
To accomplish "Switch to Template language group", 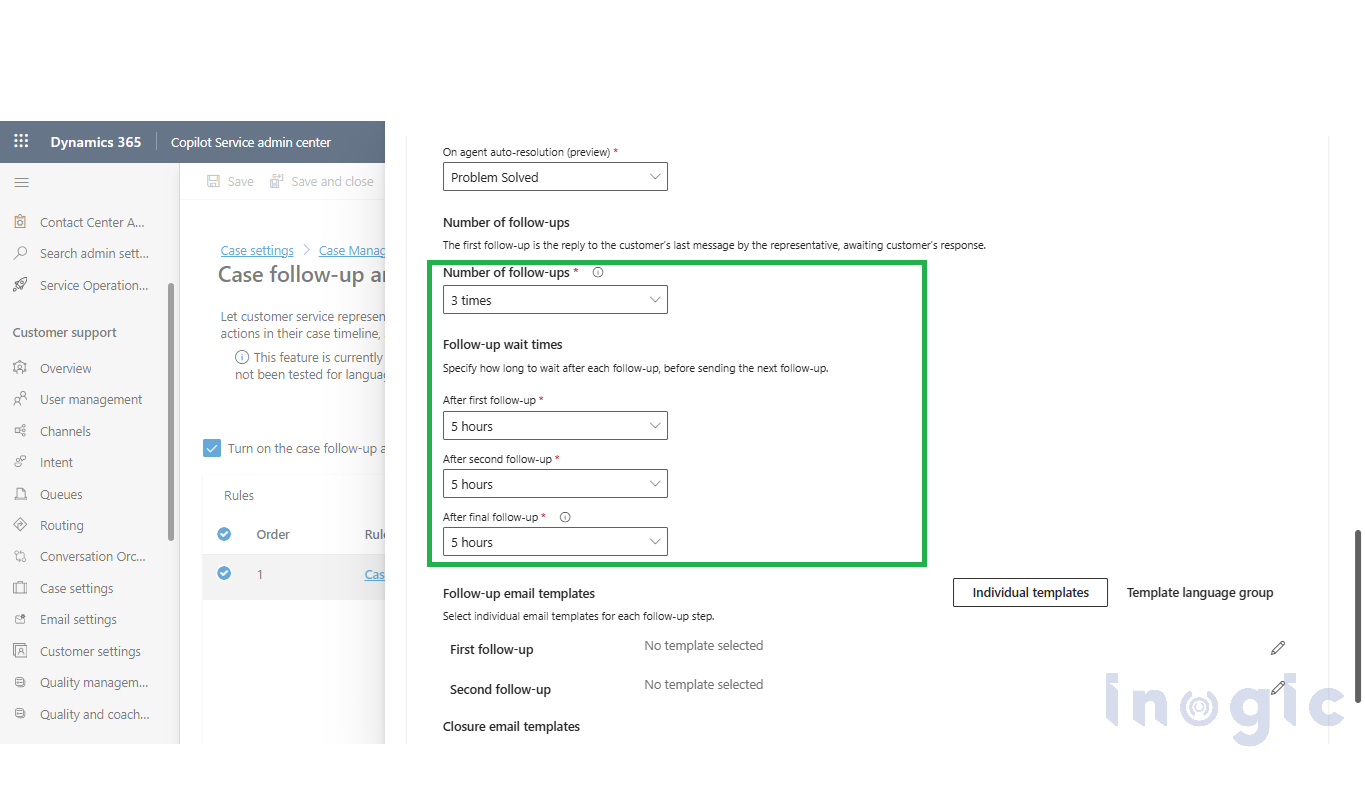I will (1200, 592).
